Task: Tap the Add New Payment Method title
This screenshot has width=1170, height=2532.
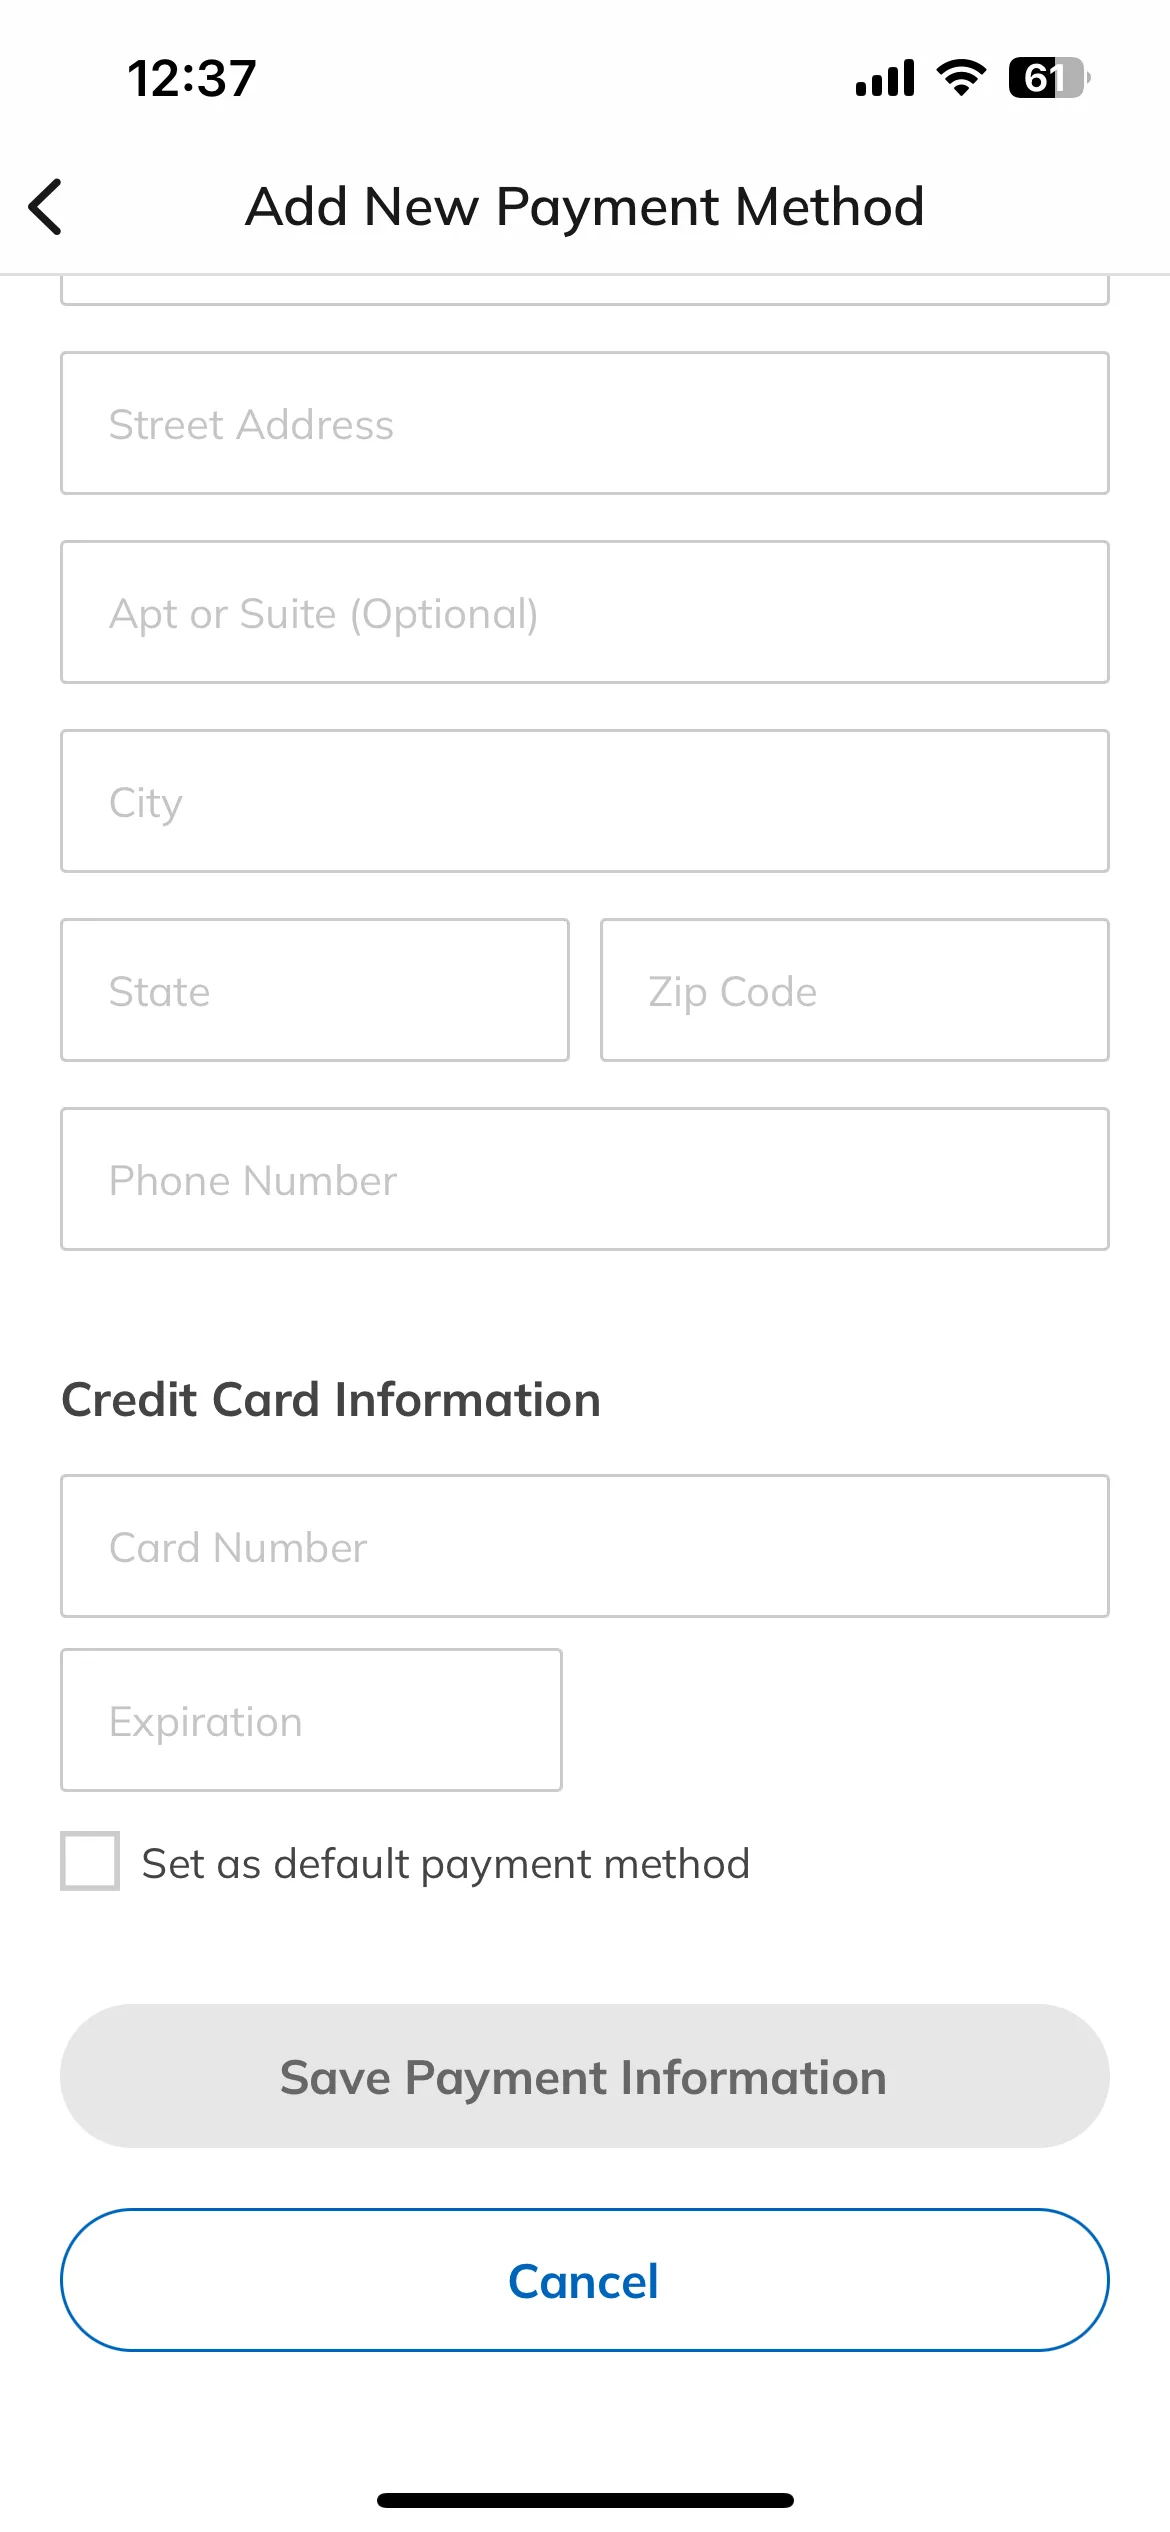Action: coord(585,207)
